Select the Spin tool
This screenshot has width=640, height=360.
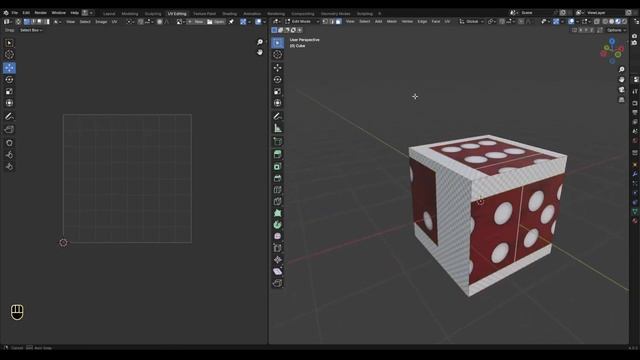click(x=278, y=224)
